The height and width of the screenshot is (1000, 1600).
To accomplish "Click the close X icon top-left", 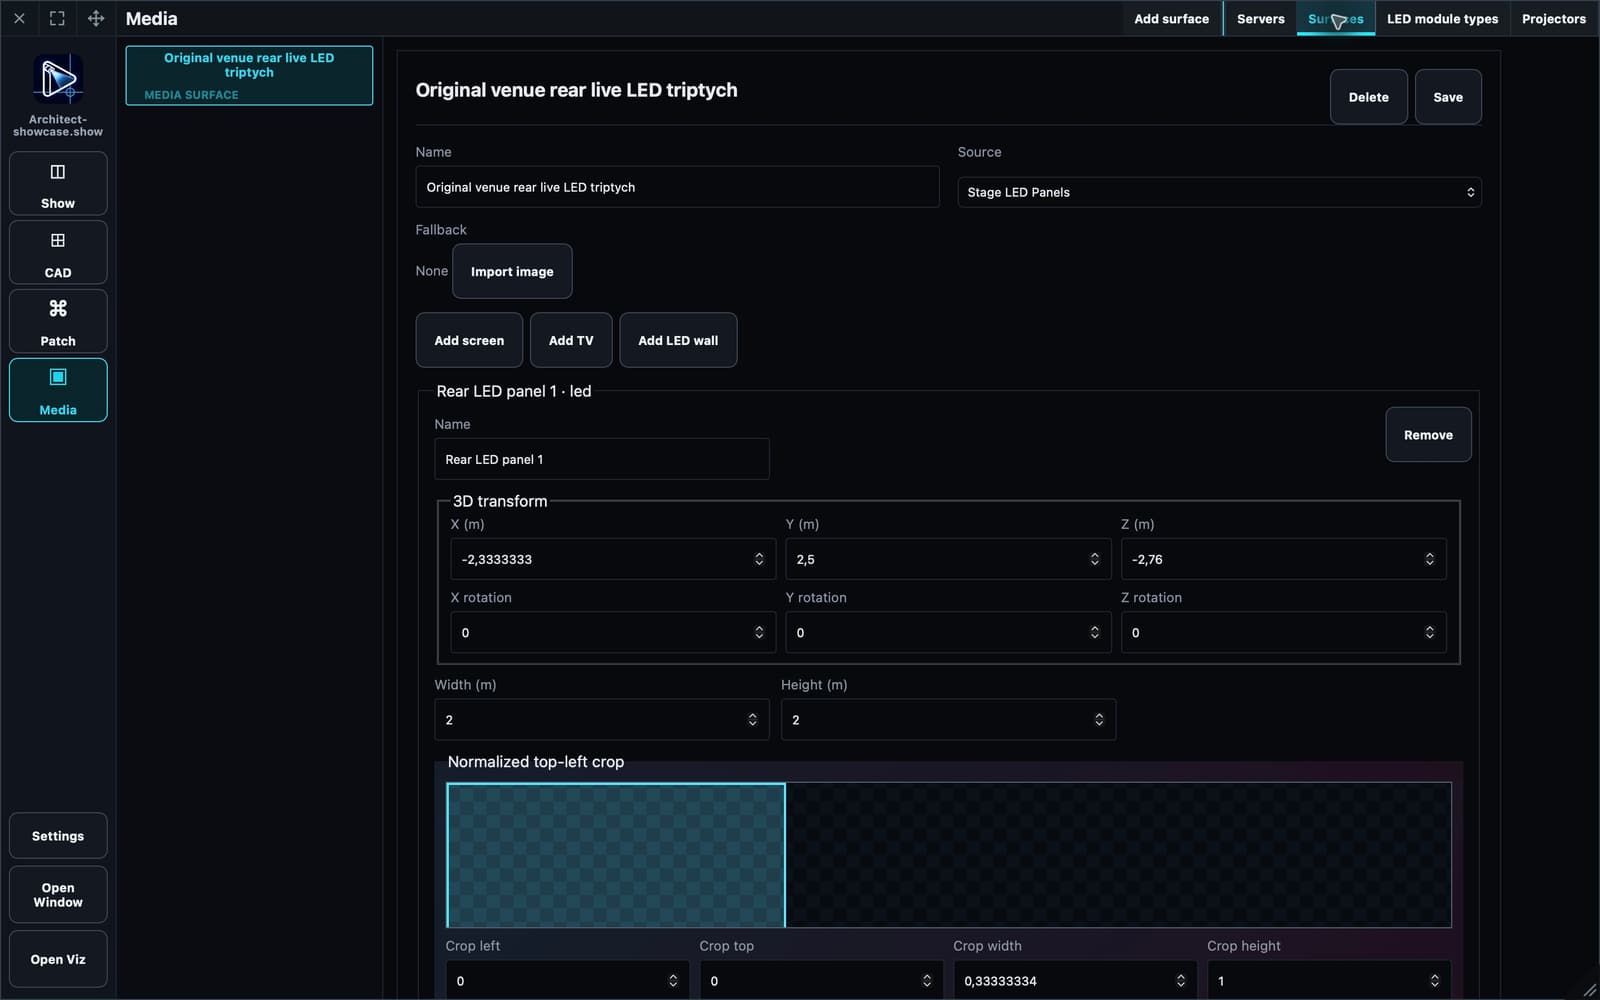I will tap(19, 18).
